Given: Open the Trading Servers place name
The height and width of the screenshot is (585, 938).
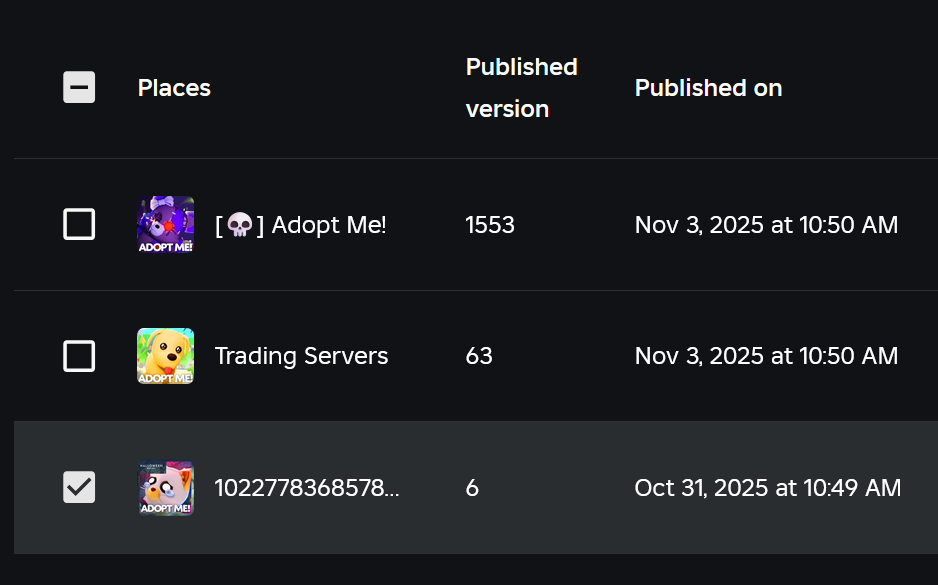Looking at the screenshot, I should [302, 356].
